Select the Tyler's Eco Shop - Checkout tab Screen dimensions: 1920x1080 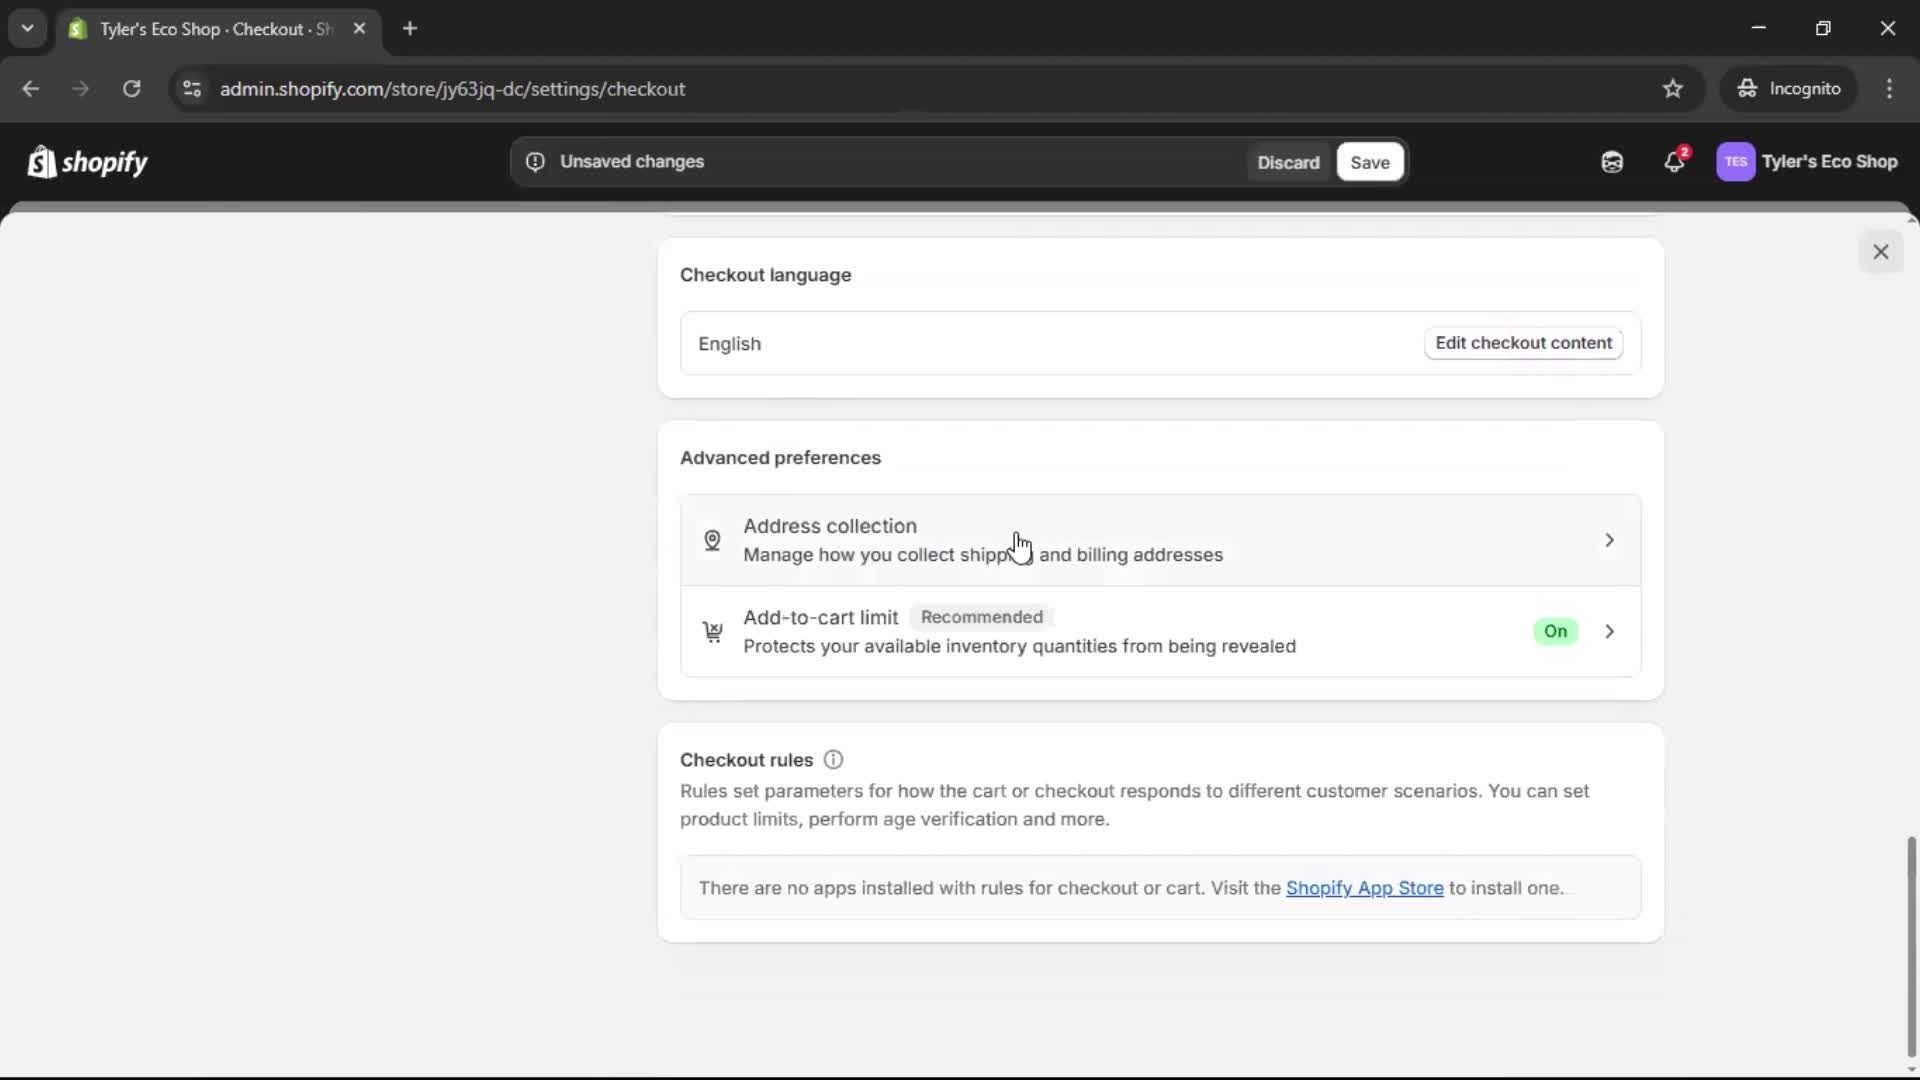200,29
